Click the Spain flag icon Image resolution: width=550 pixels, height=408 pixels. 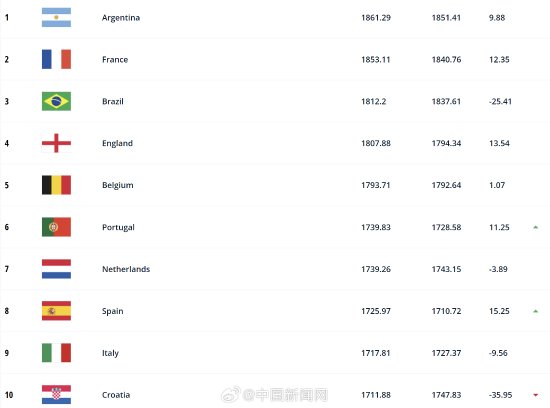click(56, 311)
